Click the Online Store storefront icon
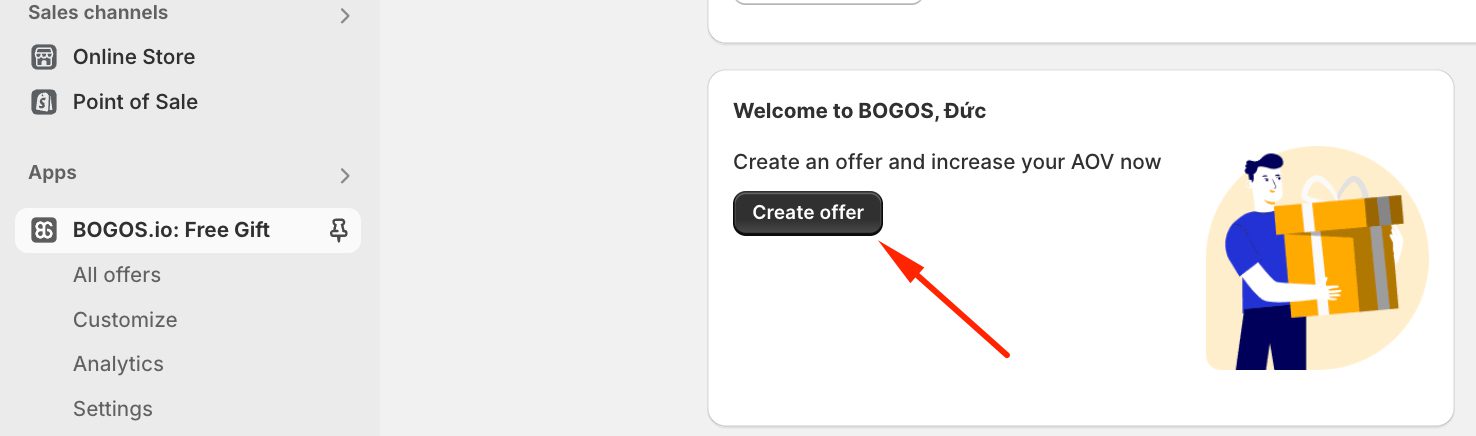 44,57
